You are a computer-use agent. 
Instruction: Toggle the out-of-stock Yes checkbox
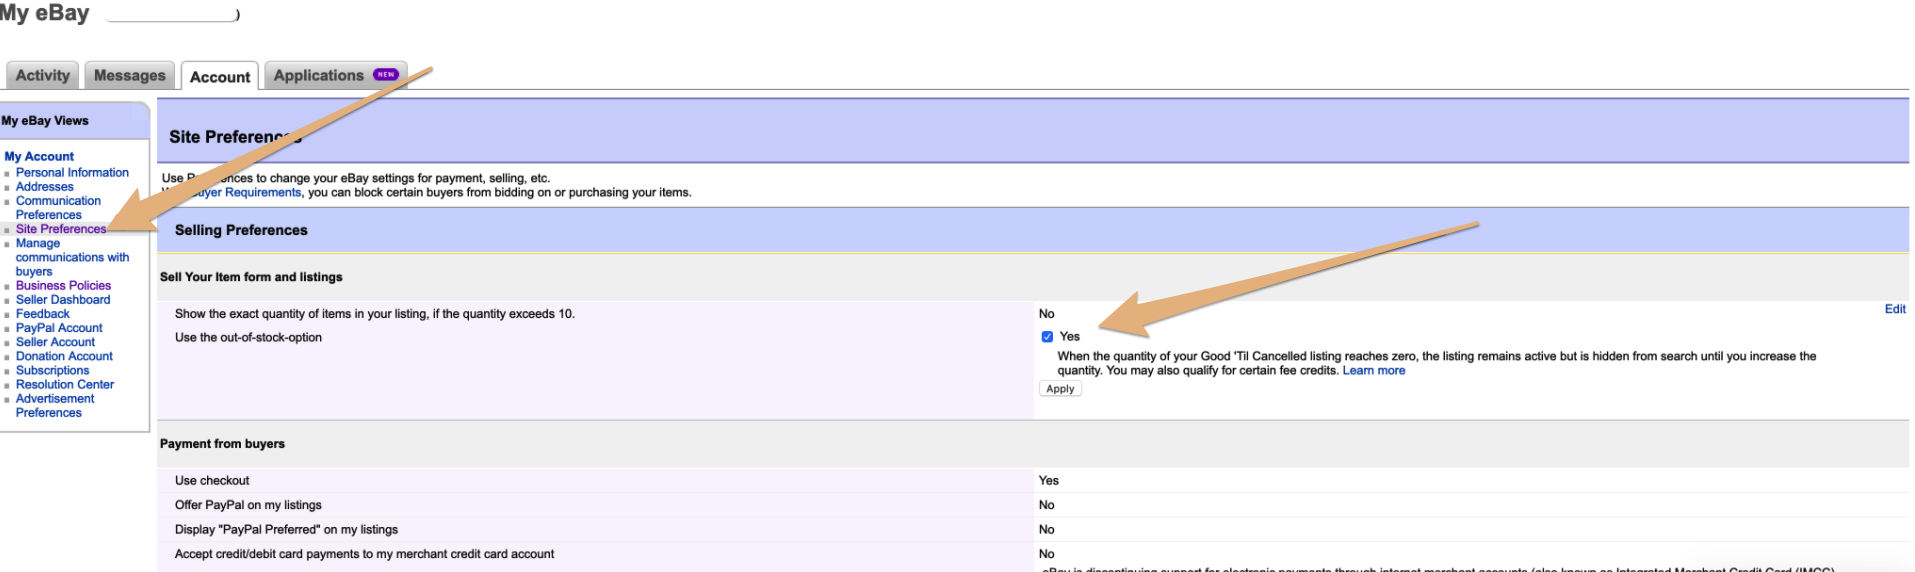1047,337
